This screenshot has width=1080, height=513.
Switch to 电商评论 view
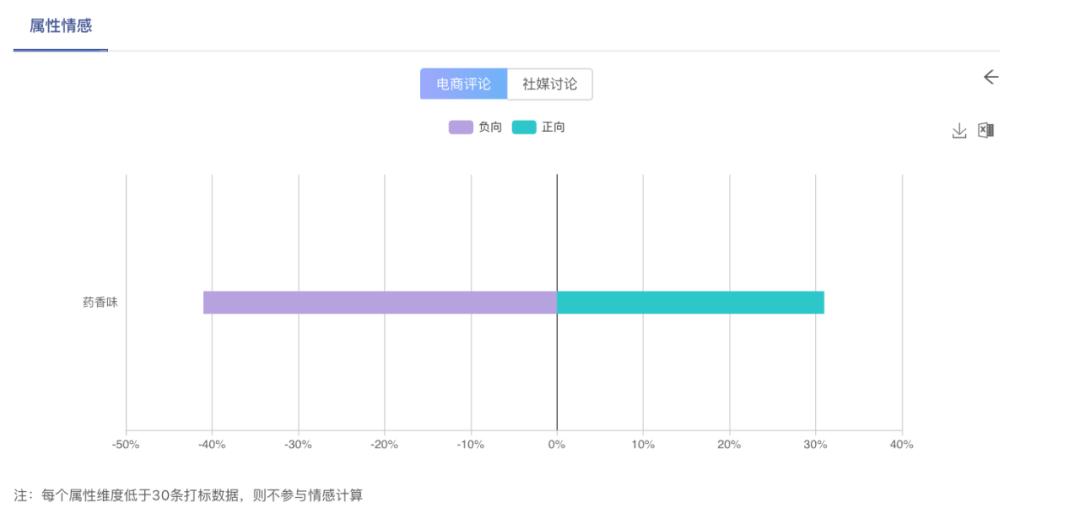(x=463, y=84)
